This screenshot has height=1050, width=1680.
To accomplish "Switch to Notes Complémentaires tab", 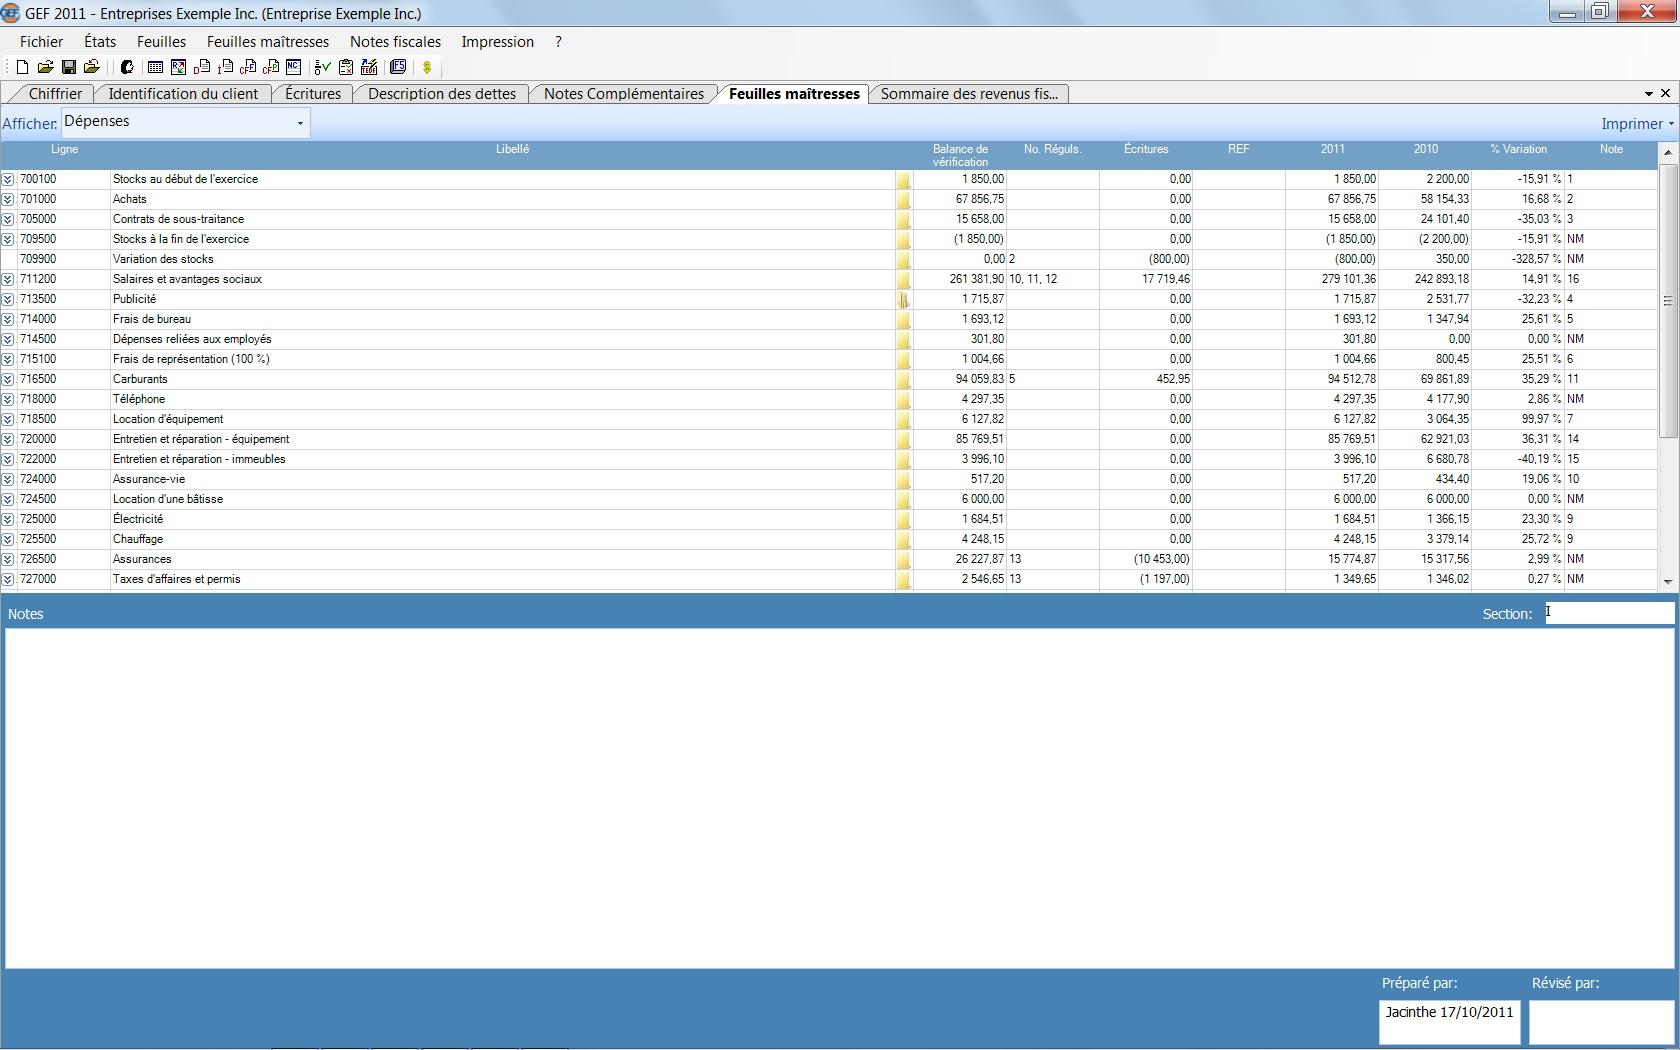I will pyautogui.click(x=623, y=94).
